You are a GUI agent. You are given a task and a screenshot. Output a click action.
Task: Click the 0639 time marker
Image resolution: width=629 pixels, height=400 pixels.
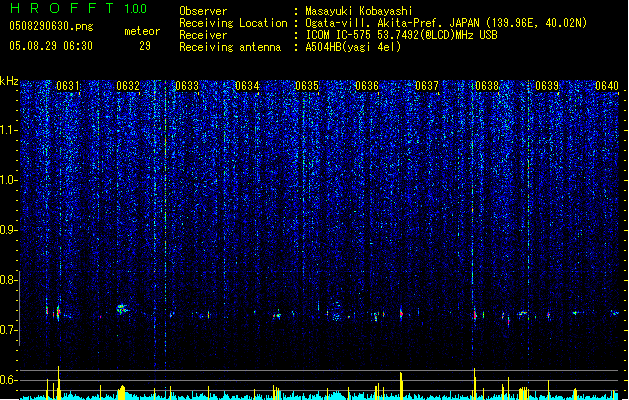pyautogui.click(x=547, y=86)
